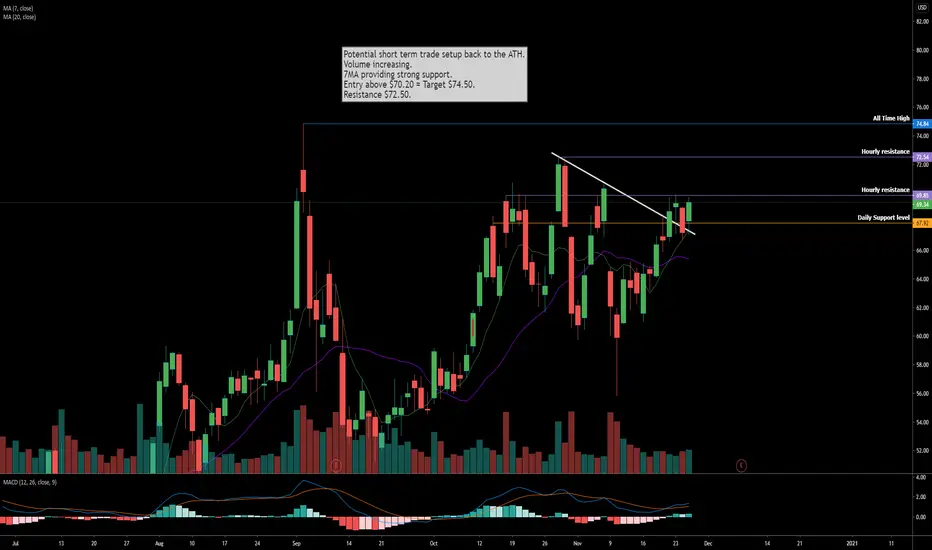Image resolution: width=932 pixels, height=550 pixels.
Task: Click the USD currency label on price axis
Action: [922, 8]
